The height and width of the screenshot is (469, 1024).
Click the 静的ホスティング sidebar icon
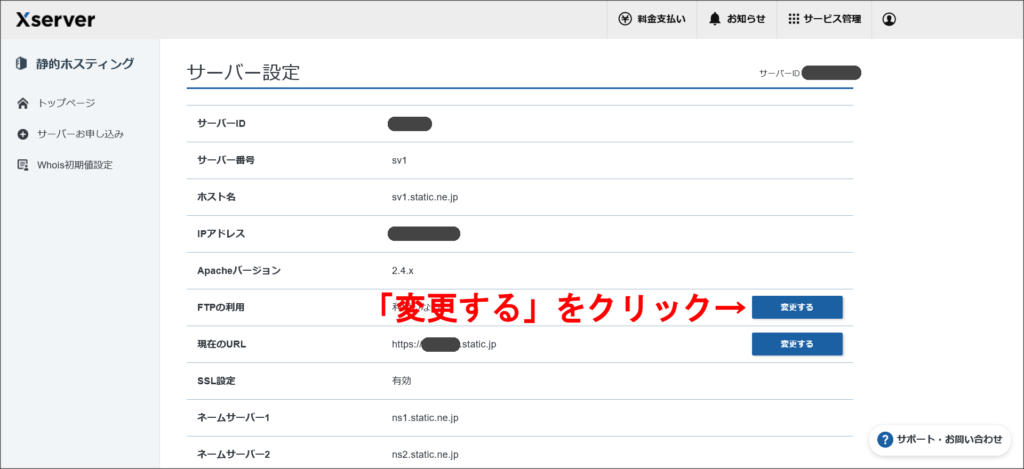(22, 64)
